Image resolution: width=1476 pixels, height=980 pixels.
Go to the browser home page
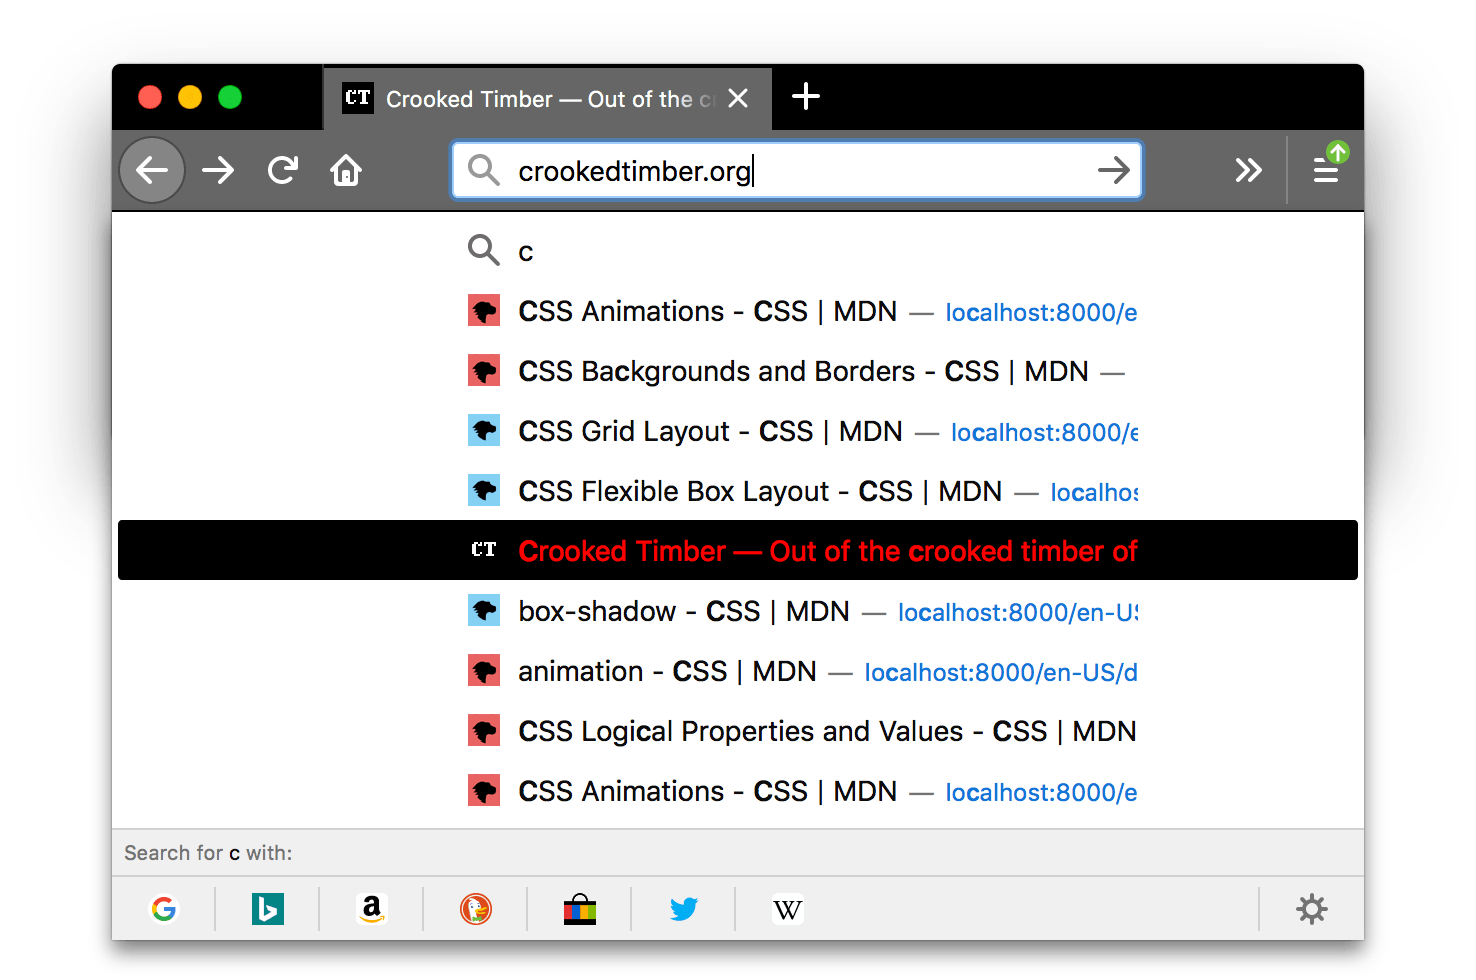[345, 170]
